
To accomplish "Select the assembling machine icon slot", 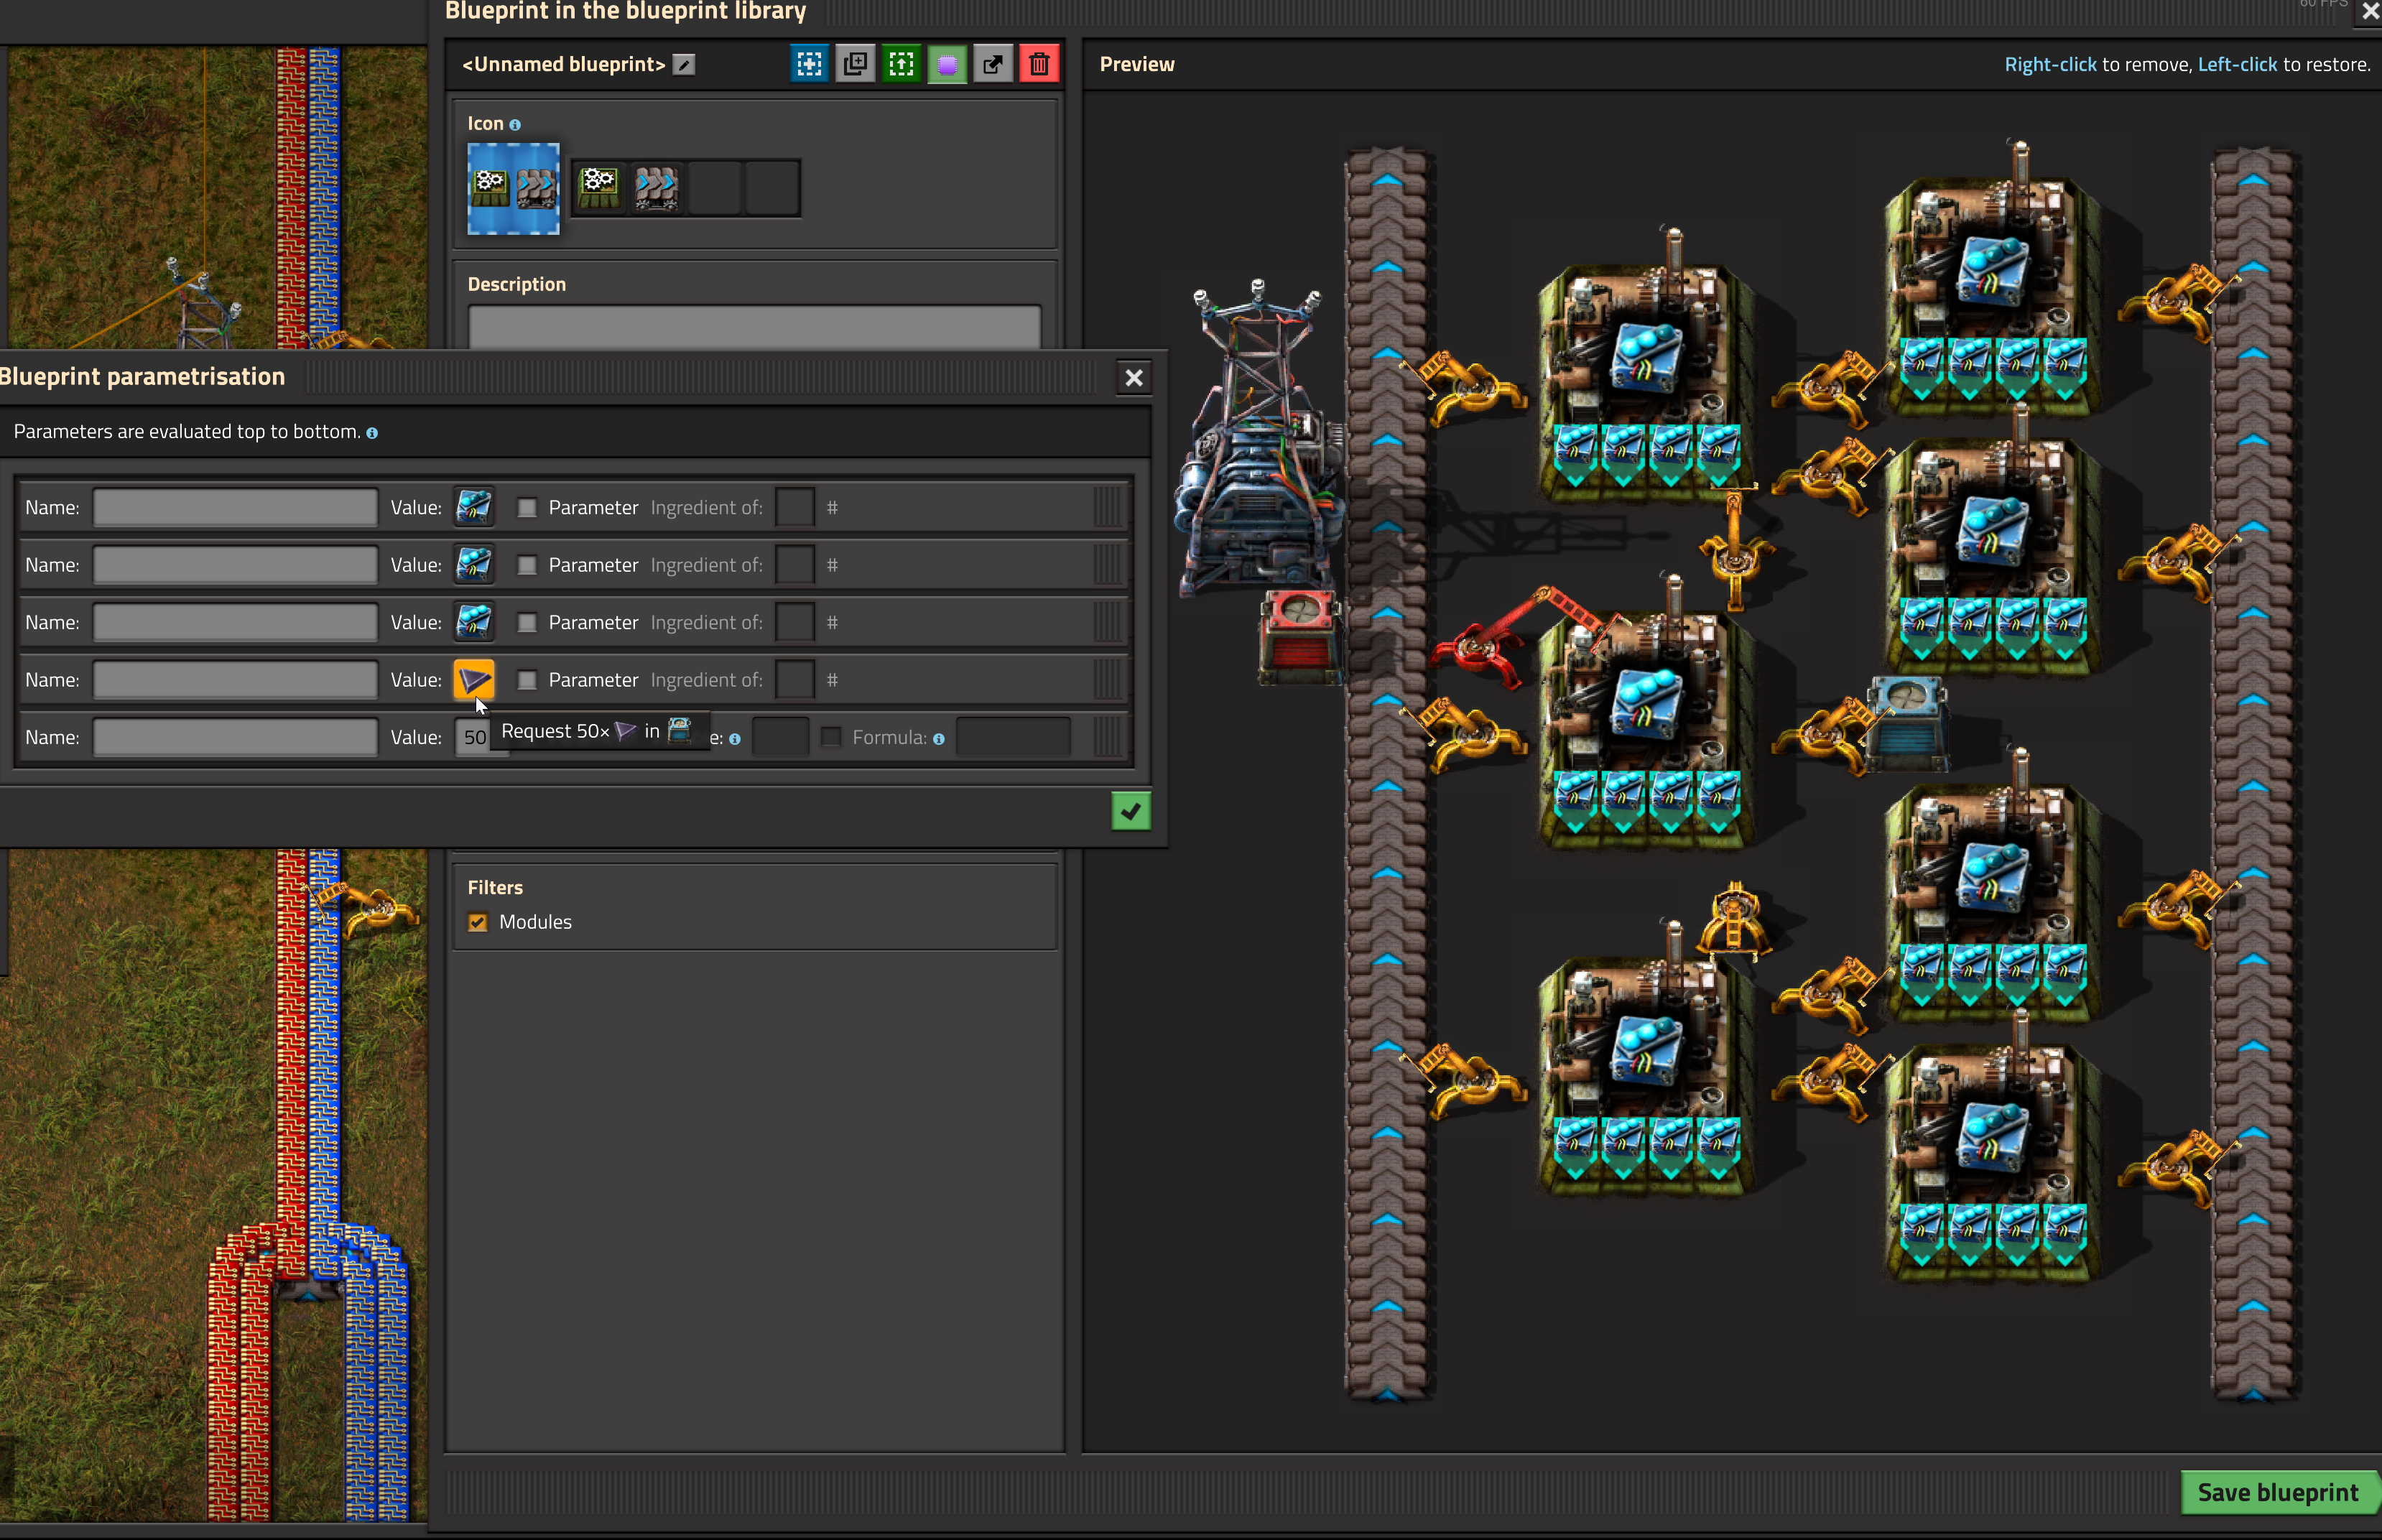I will click(599, 187).
